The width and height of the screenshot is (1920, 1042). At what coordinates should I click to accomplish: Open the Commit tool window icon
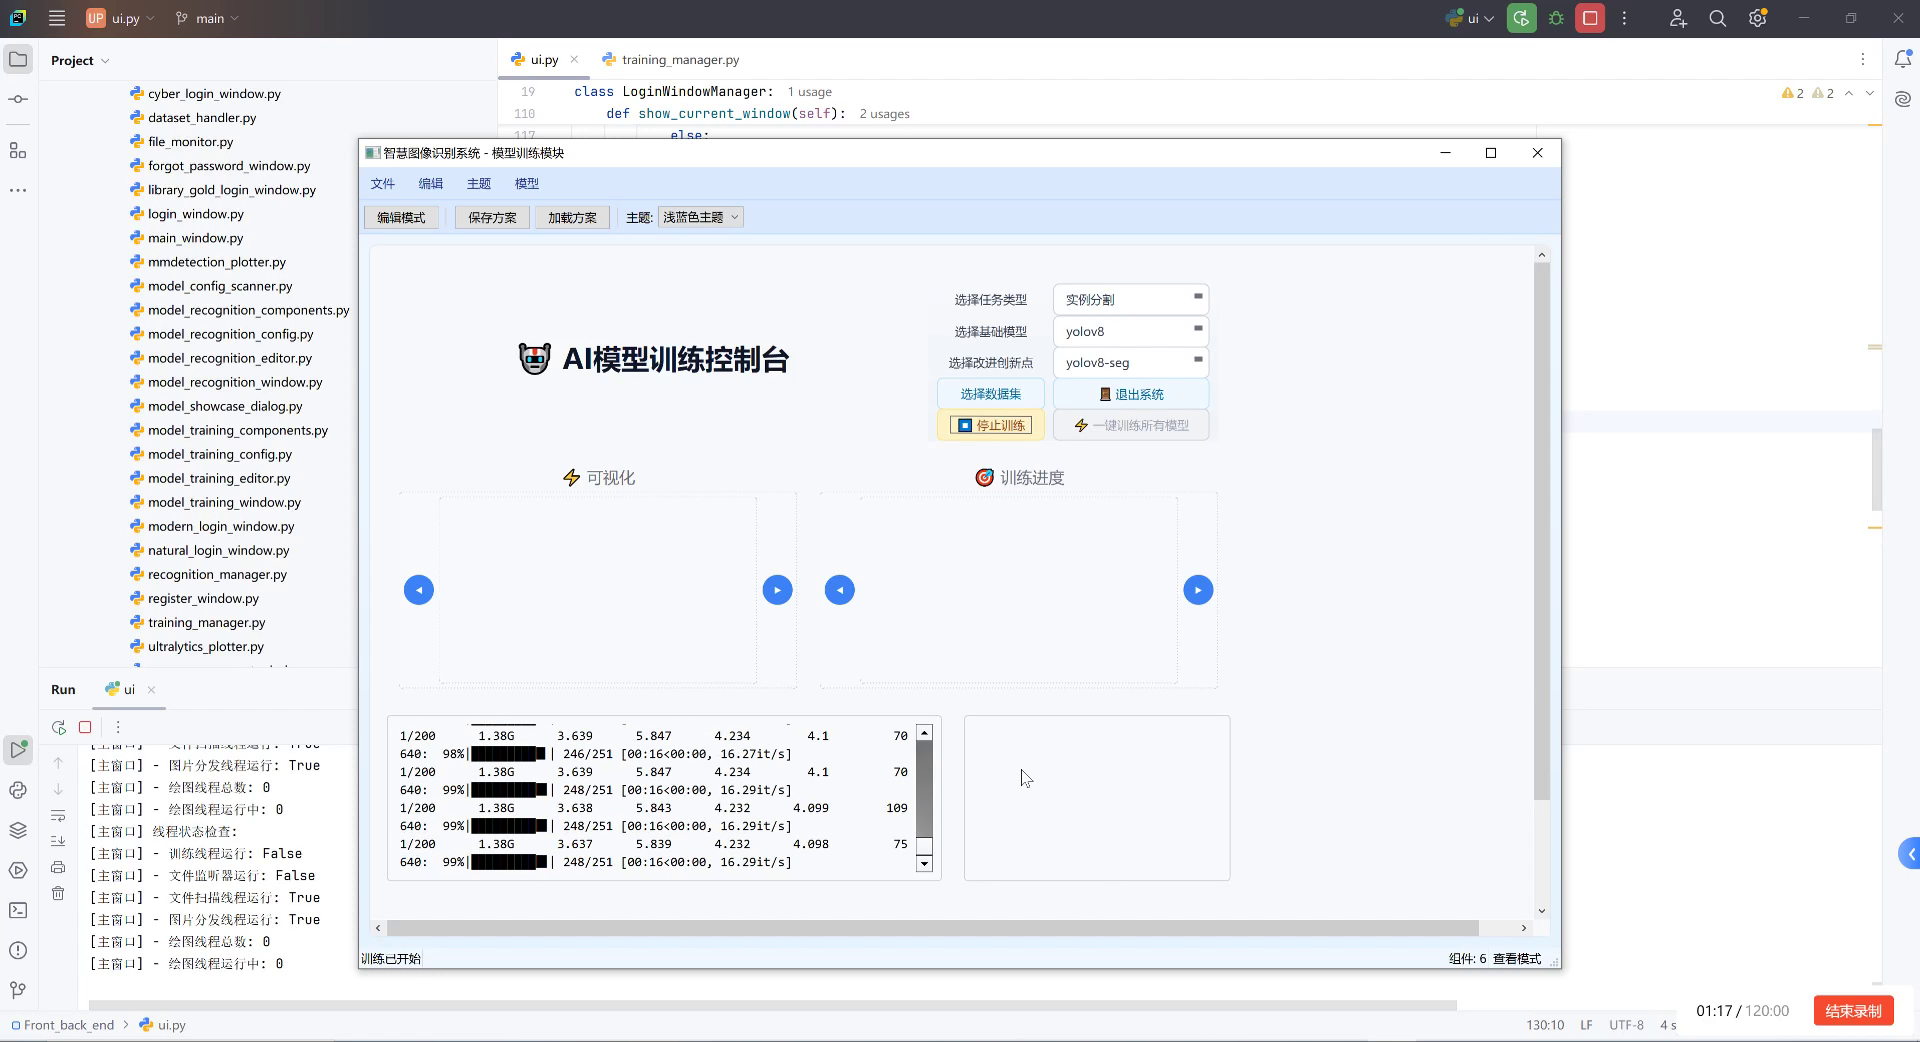(x=18, y=99)
